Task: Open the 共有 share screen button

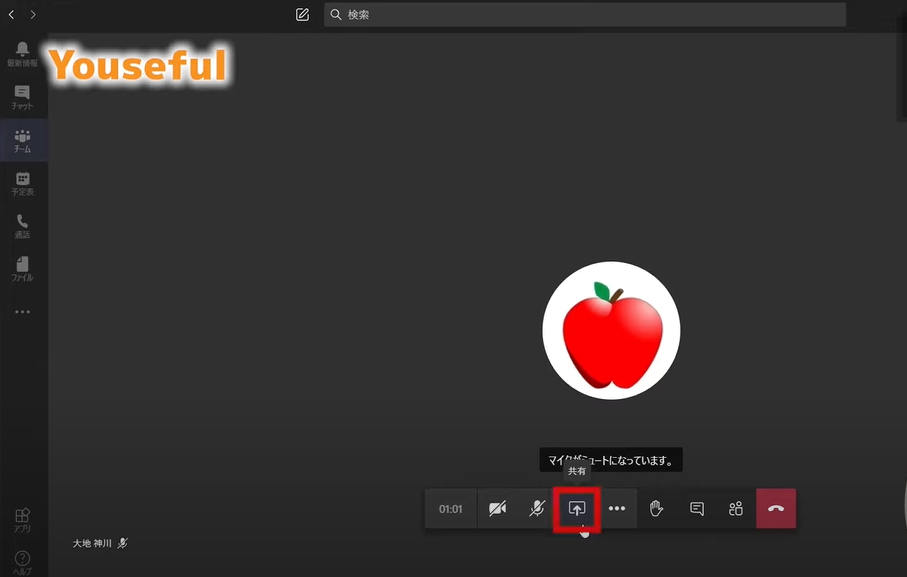Action: coord(577,509)
